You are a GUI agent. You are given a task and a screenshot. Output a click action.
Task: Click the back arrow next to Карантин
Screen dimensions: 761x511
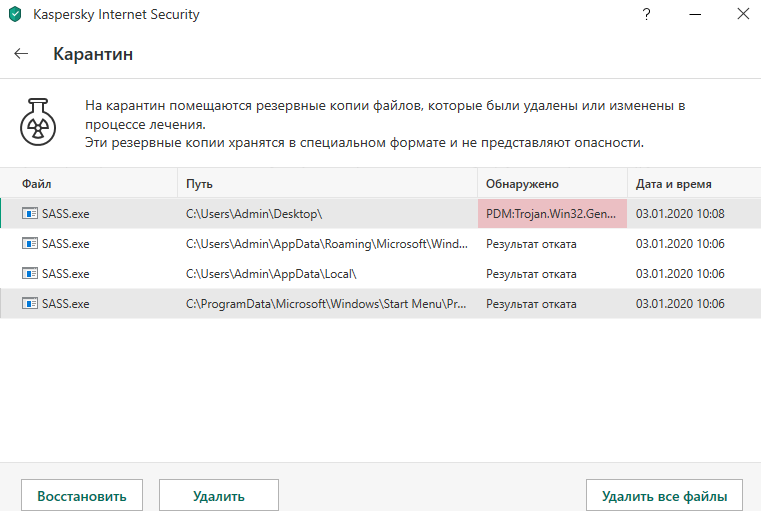click(x=21, y=54)
